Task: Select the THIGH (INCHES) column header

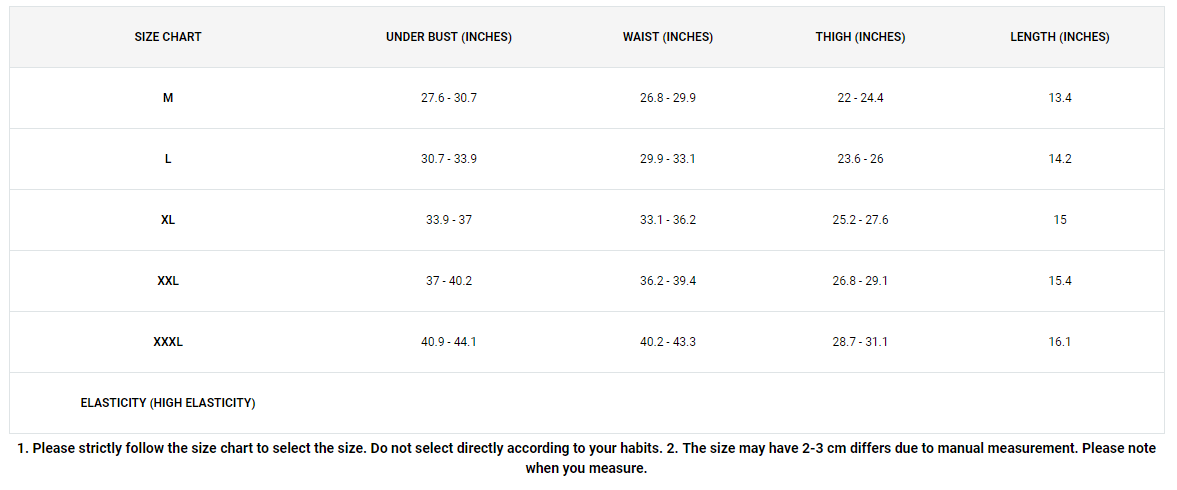Action: 860,37
